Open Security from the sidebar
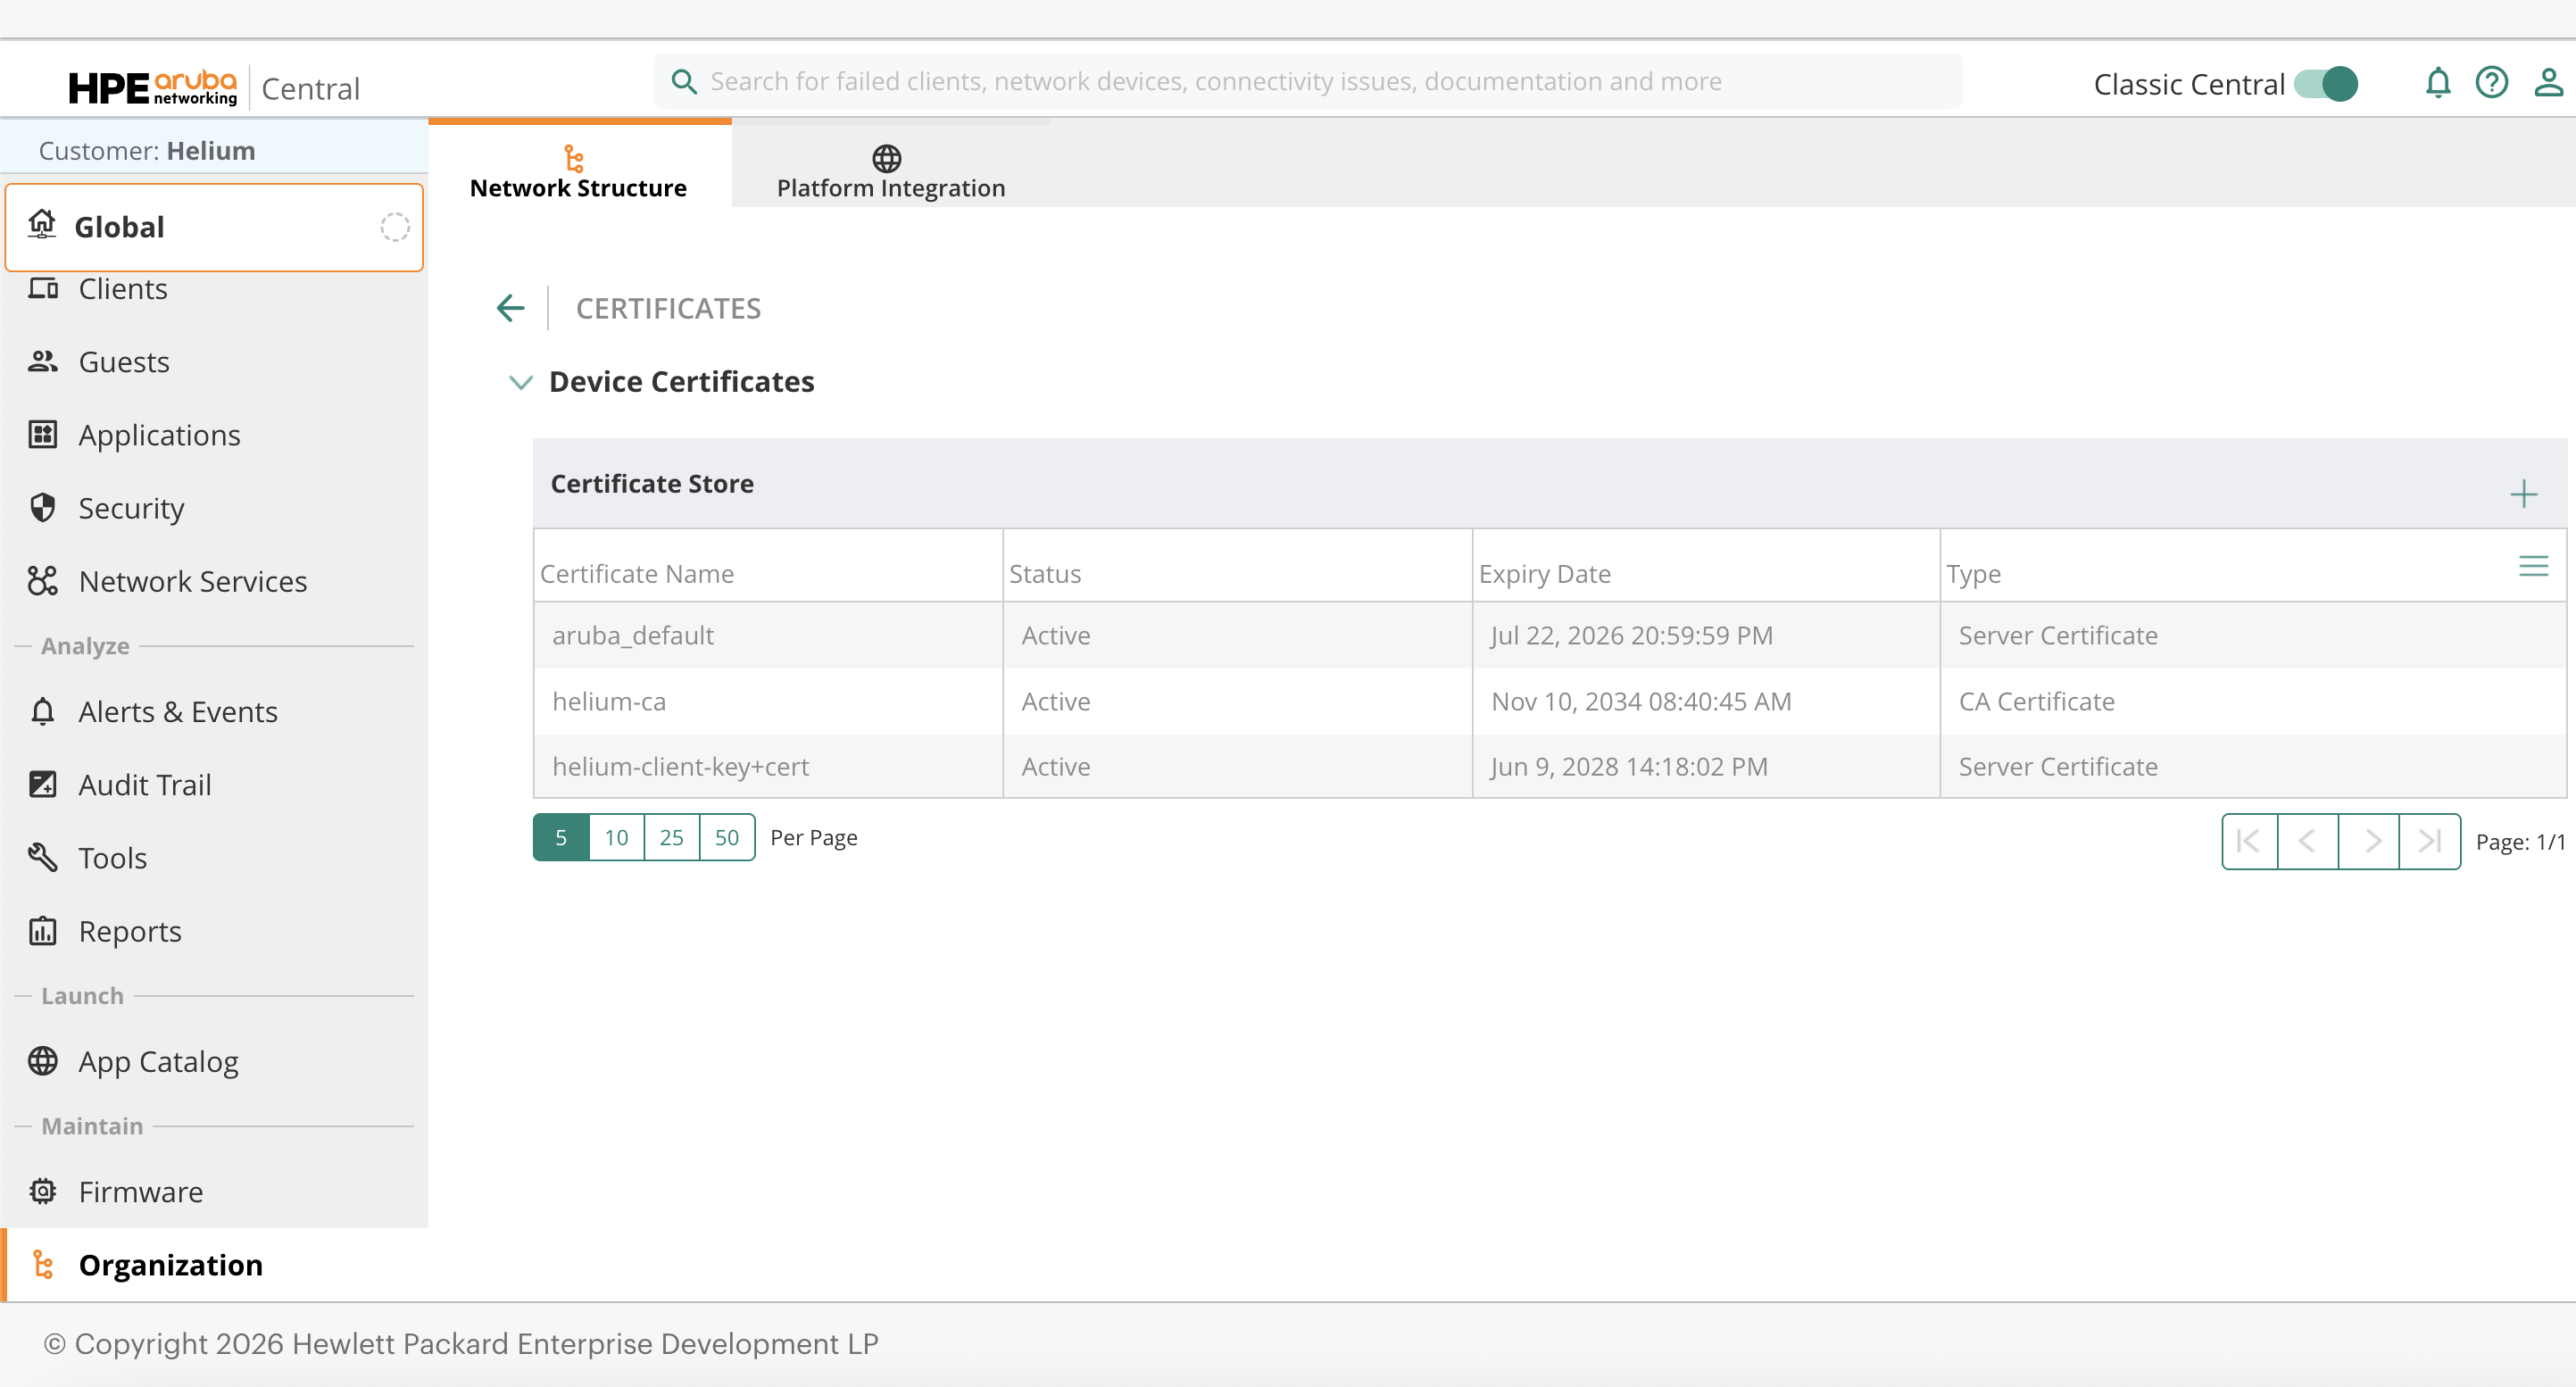The height and width of the screenshot is (1387, 2576). pyautogui.click(x=131, y=508)
